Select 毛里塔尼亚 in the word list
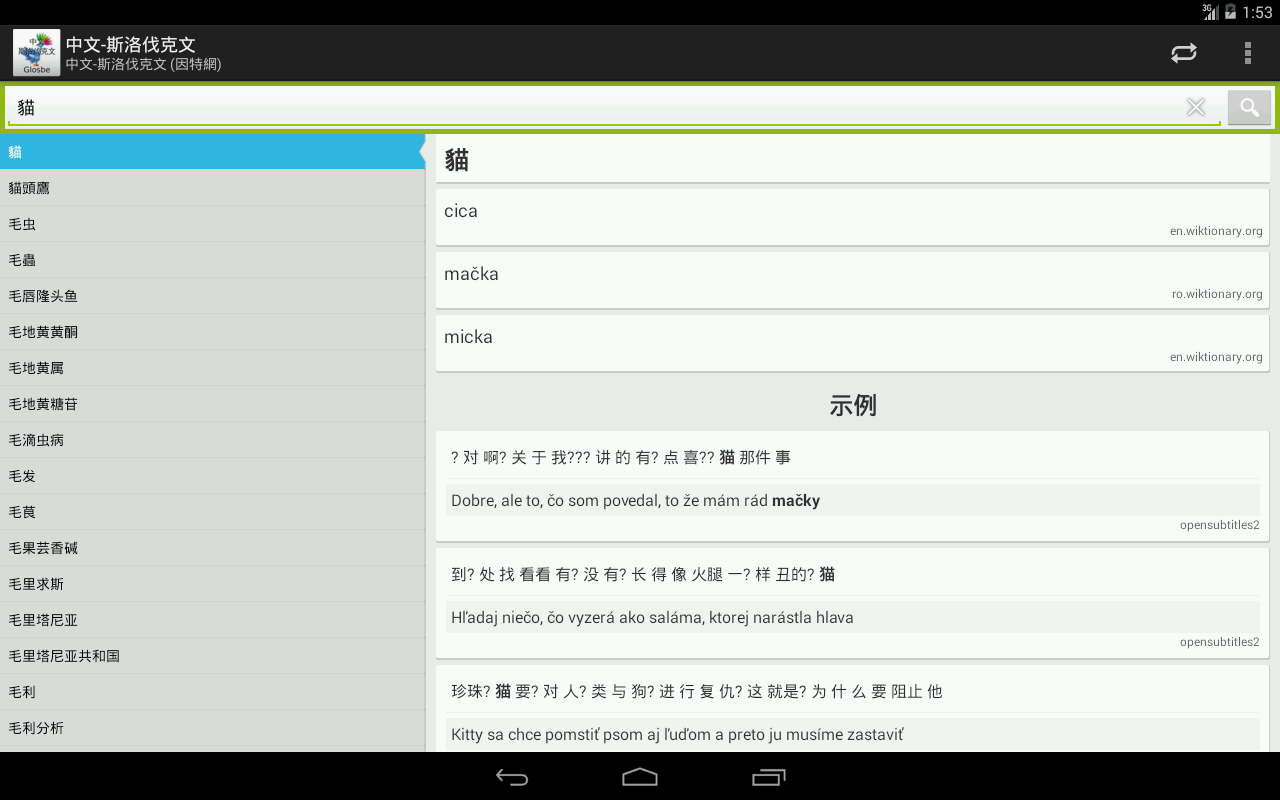This screenshot has height=800, width=1280. pos(212,620)
